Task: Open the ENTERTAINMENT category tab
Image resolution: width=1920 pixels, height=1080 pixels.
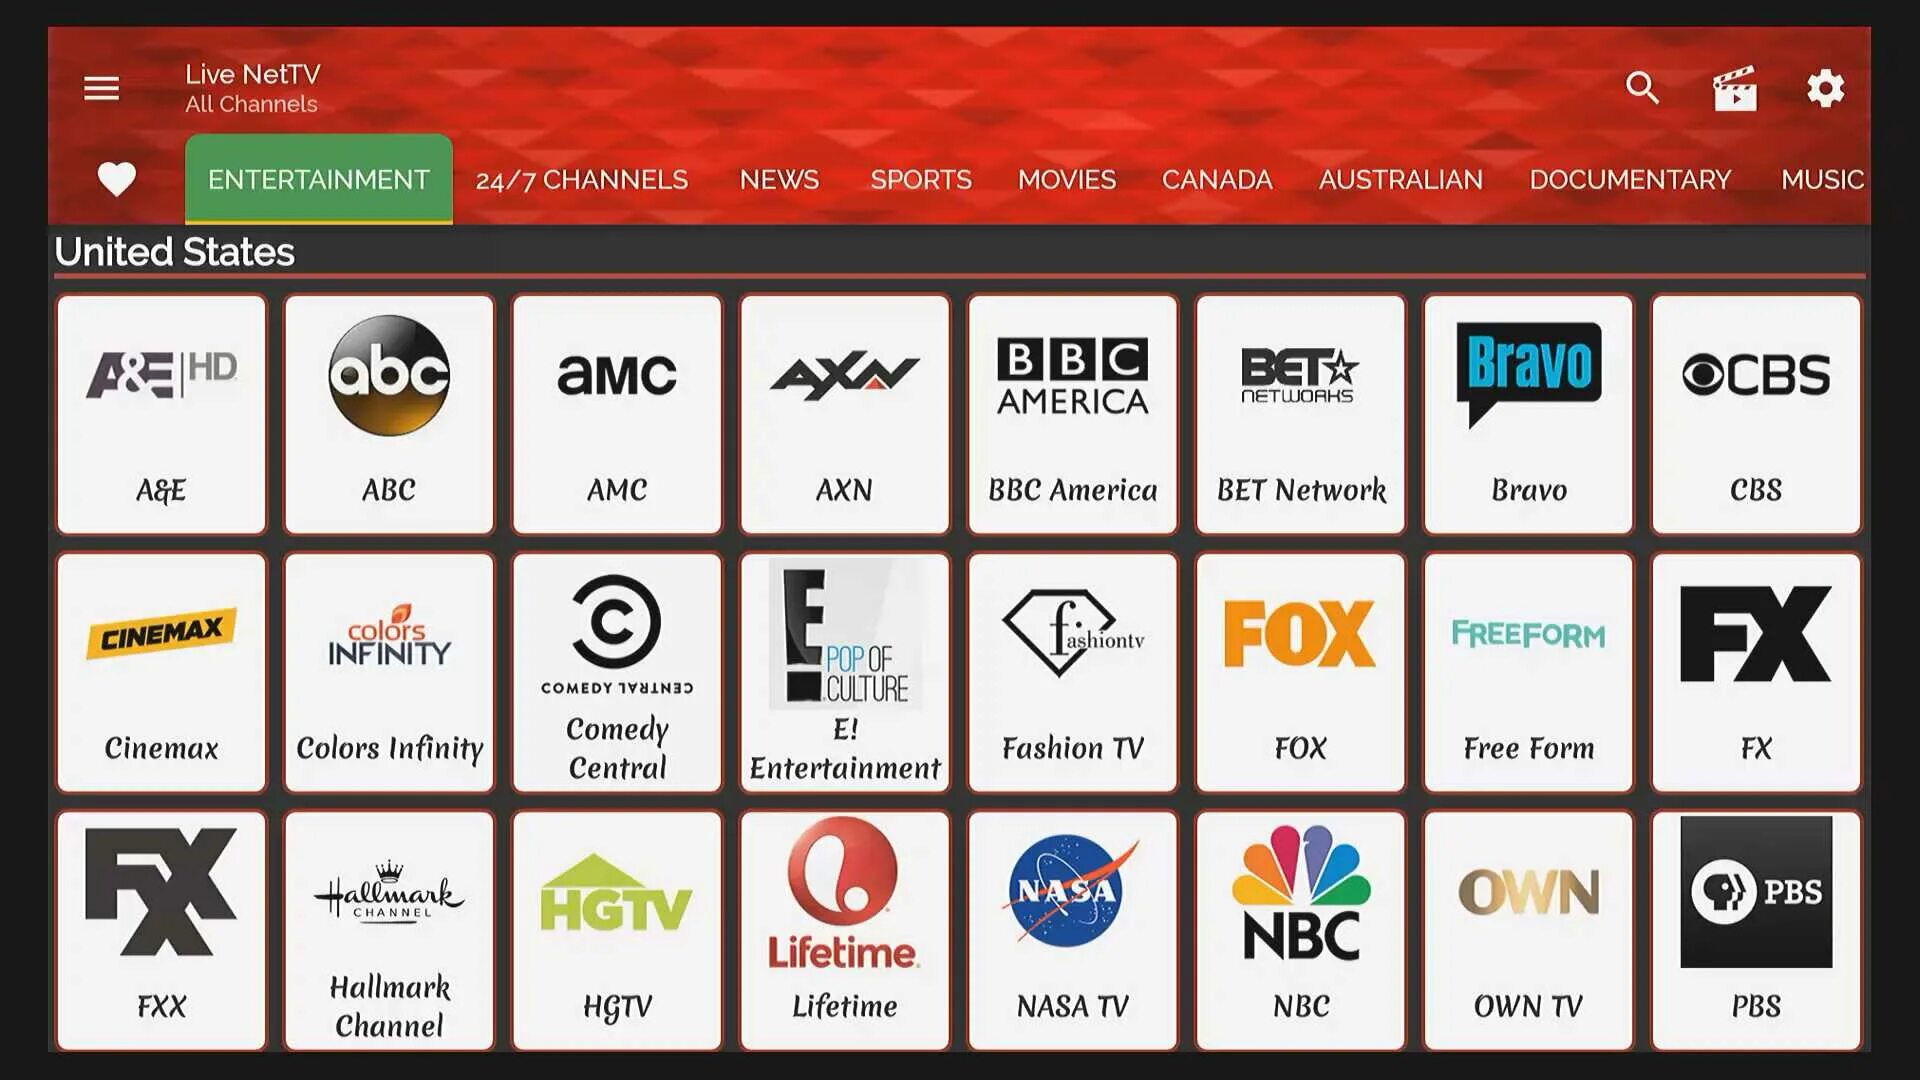Action: [318, 179]
